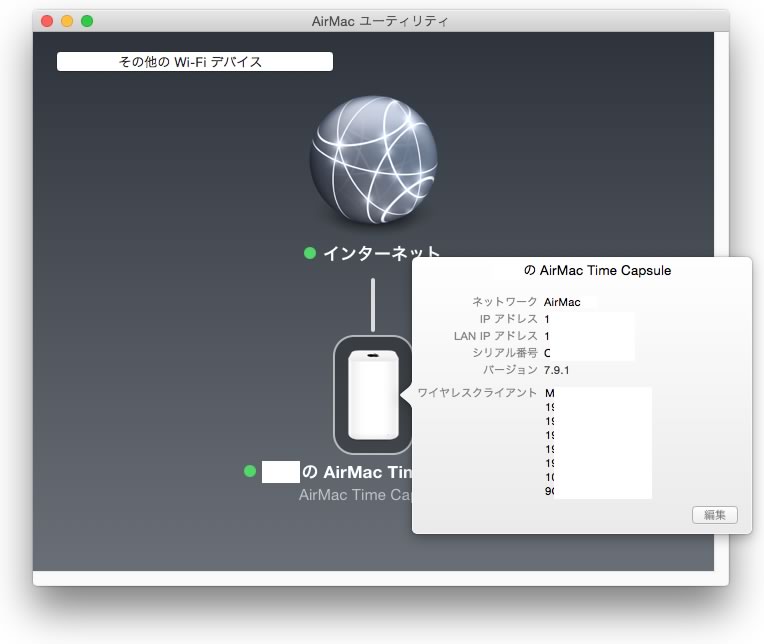764x644 pixels.
Task: Click the ワイヤレスクライアント label
Action: 477,393
